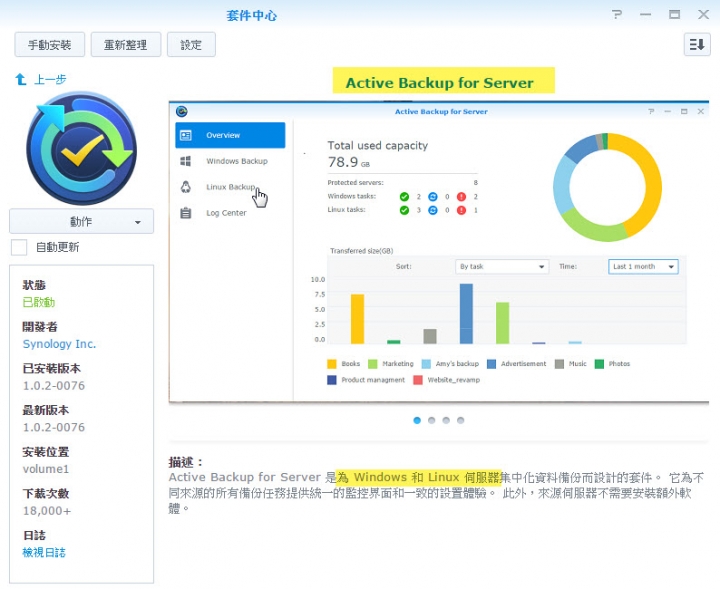The image size is (720, 589).
Task: Click Linux tasks blue running sync icon
Action: pos(433,210)
